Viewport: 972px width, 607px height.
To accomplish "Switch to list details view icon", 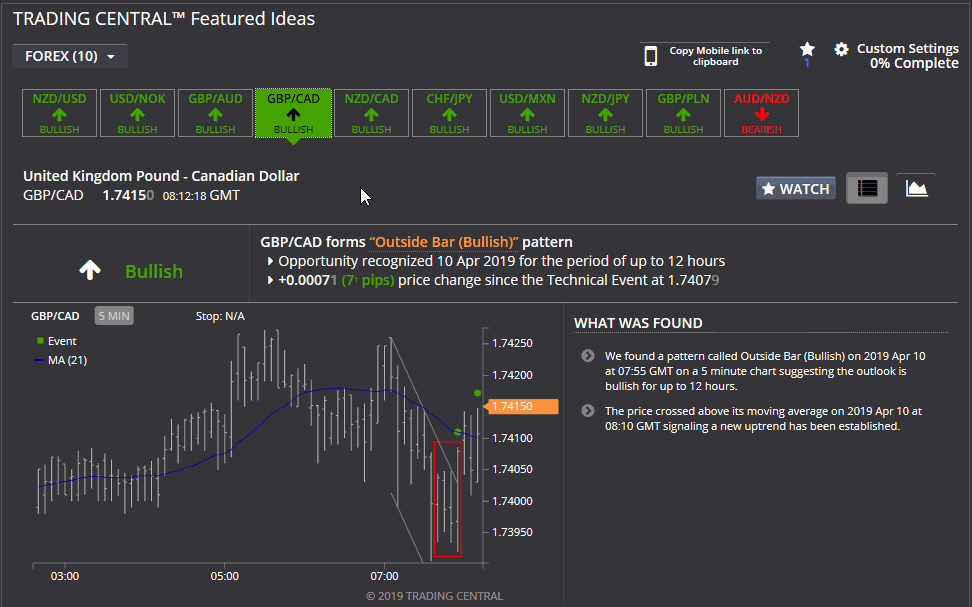I will [867, 188].
